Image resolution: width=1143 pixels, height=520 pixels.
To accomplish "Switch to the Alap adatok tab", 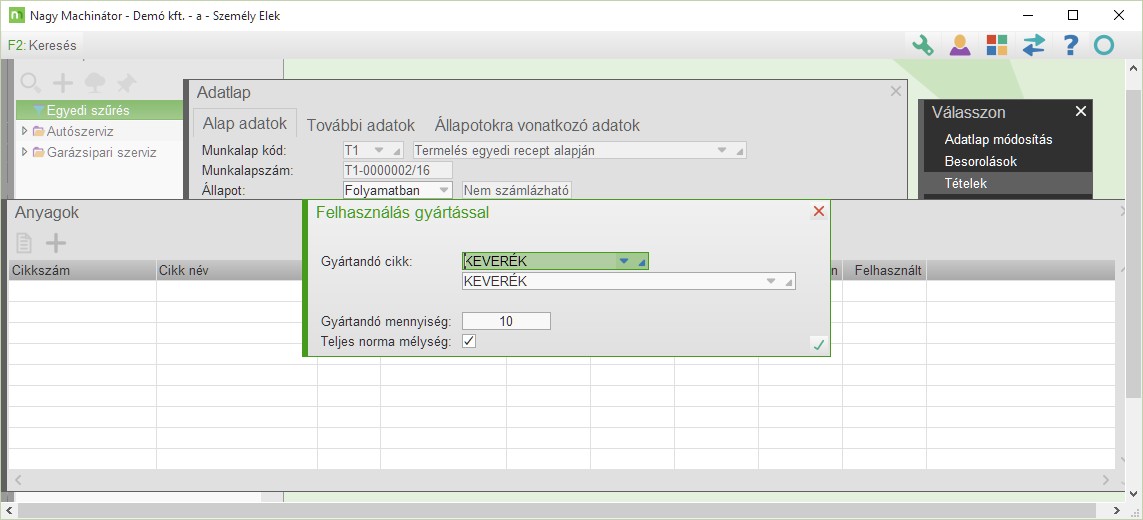I will point(245,123).
